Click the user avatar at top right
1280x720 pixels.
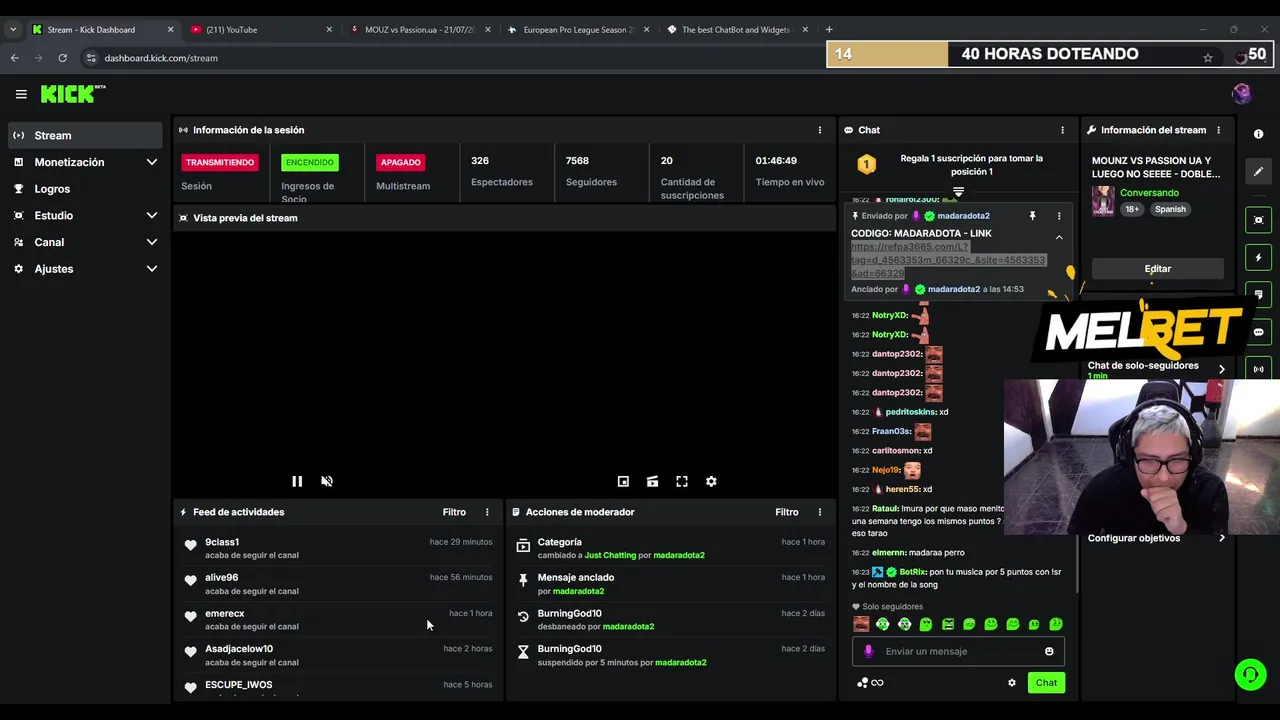click(x=1242, y=94)
